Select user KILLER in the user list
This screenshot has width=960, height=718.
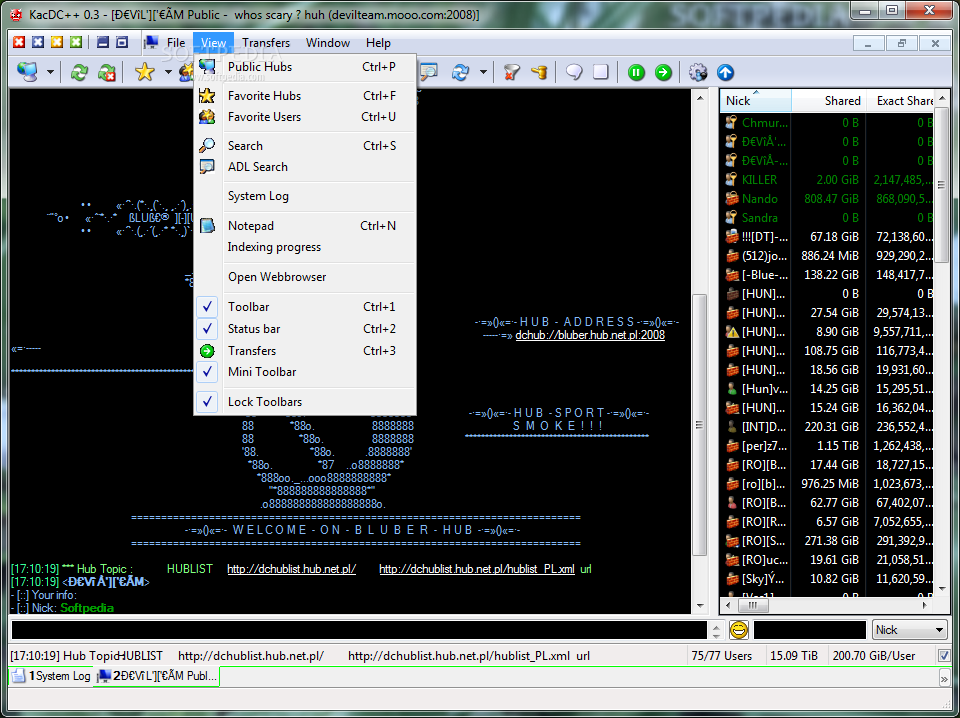point(759,179)
